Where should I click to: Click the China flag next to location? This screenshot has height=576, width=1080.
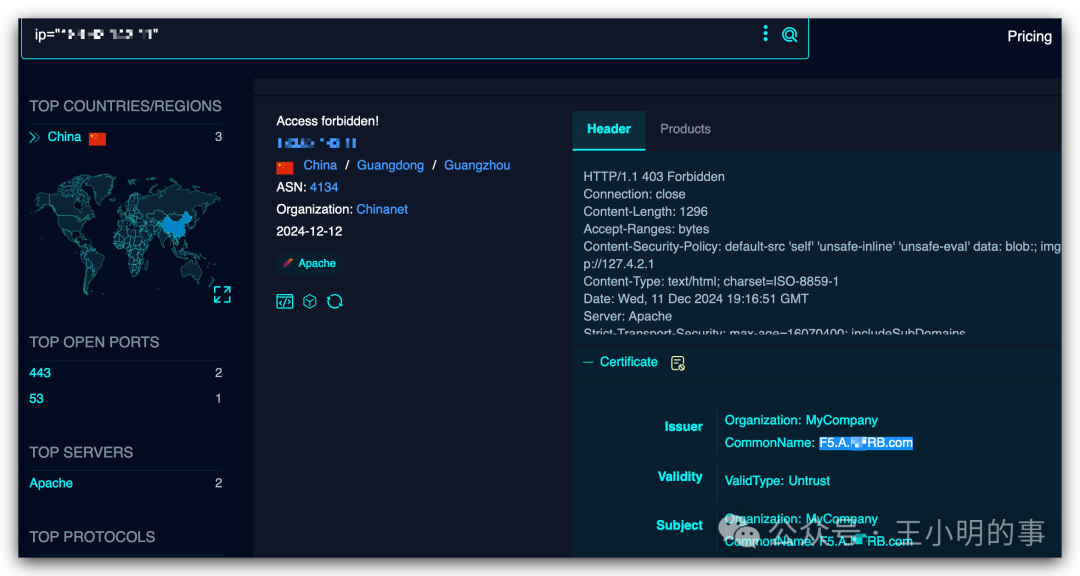[x=285, y=167]
